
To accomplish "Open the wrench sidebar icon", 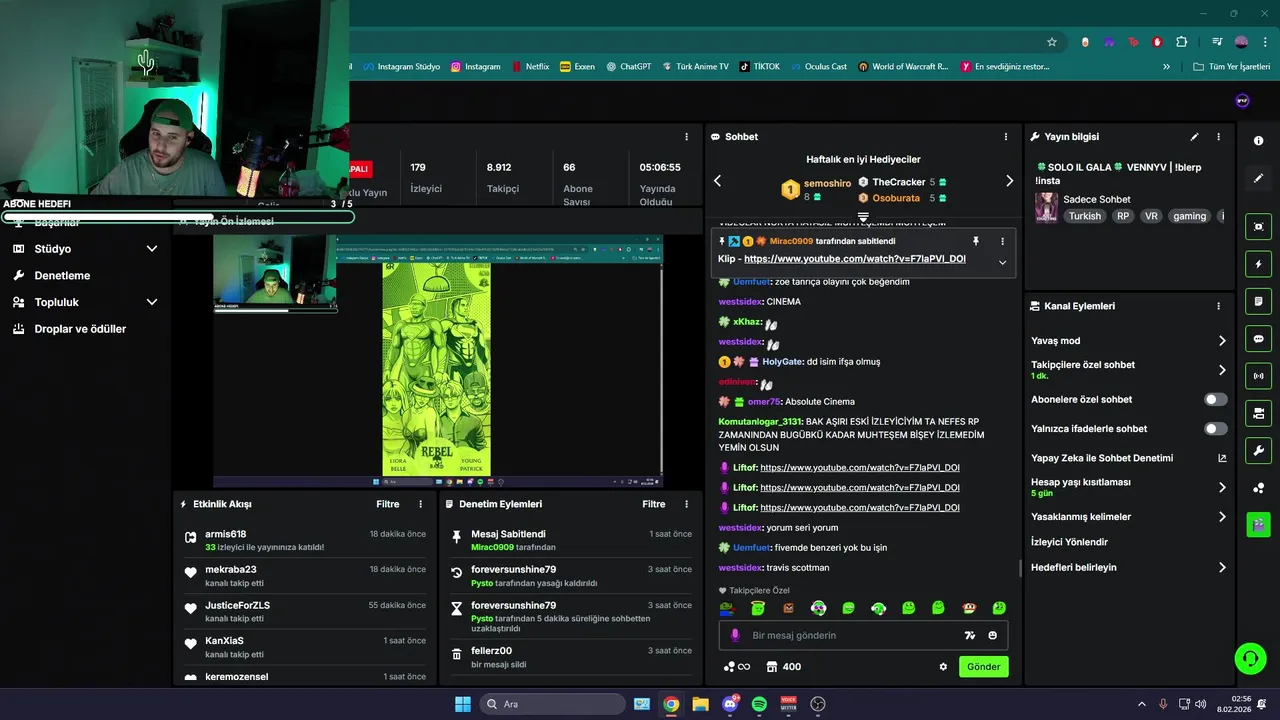I will pos(1258,450).
